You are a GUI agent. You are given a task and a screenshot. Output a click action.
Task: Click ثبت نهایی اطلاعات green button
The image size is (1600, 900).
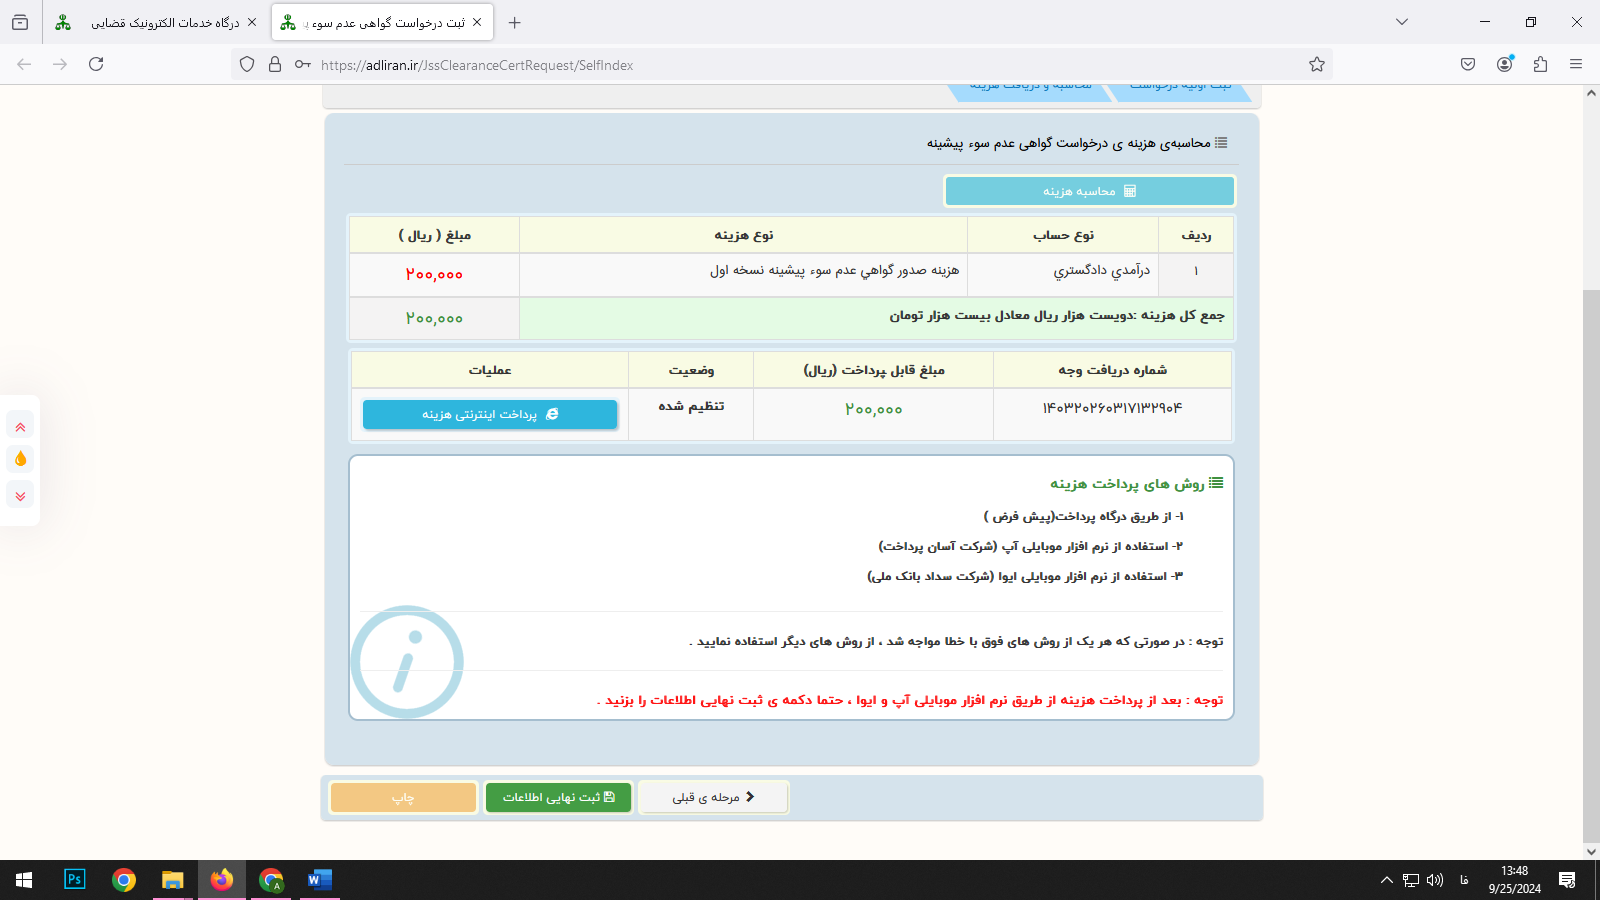coord(558,797)
